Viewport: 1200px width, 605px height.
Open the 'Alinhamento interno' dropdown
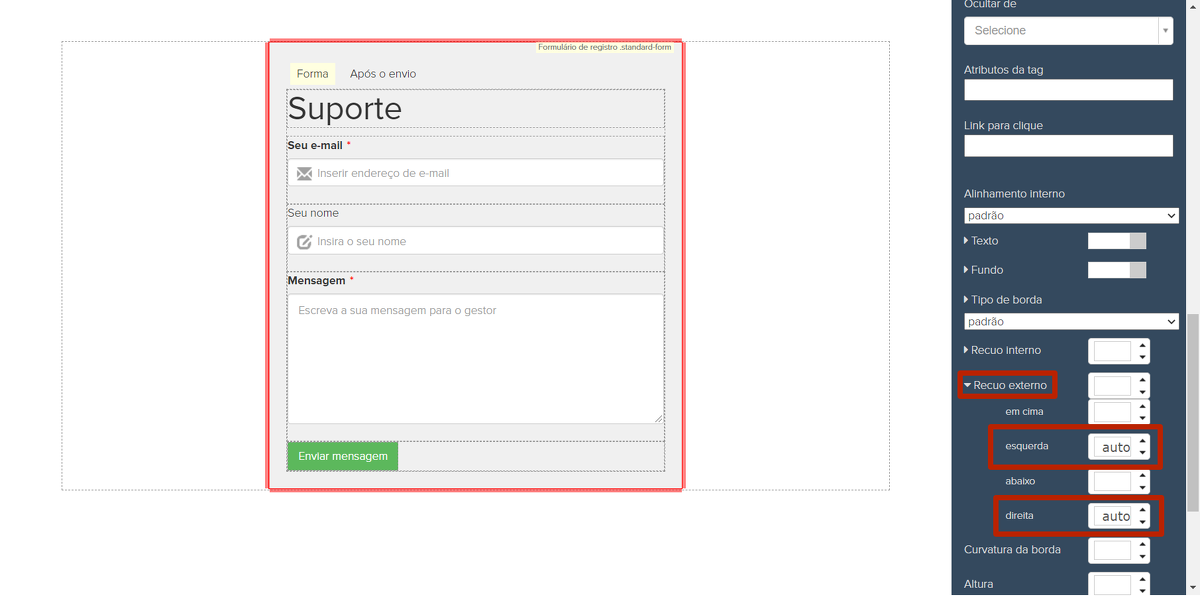1071,216
